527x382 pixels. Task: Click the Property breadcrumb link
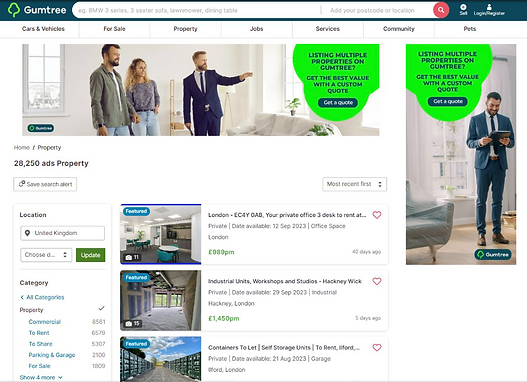coord(49,147)
